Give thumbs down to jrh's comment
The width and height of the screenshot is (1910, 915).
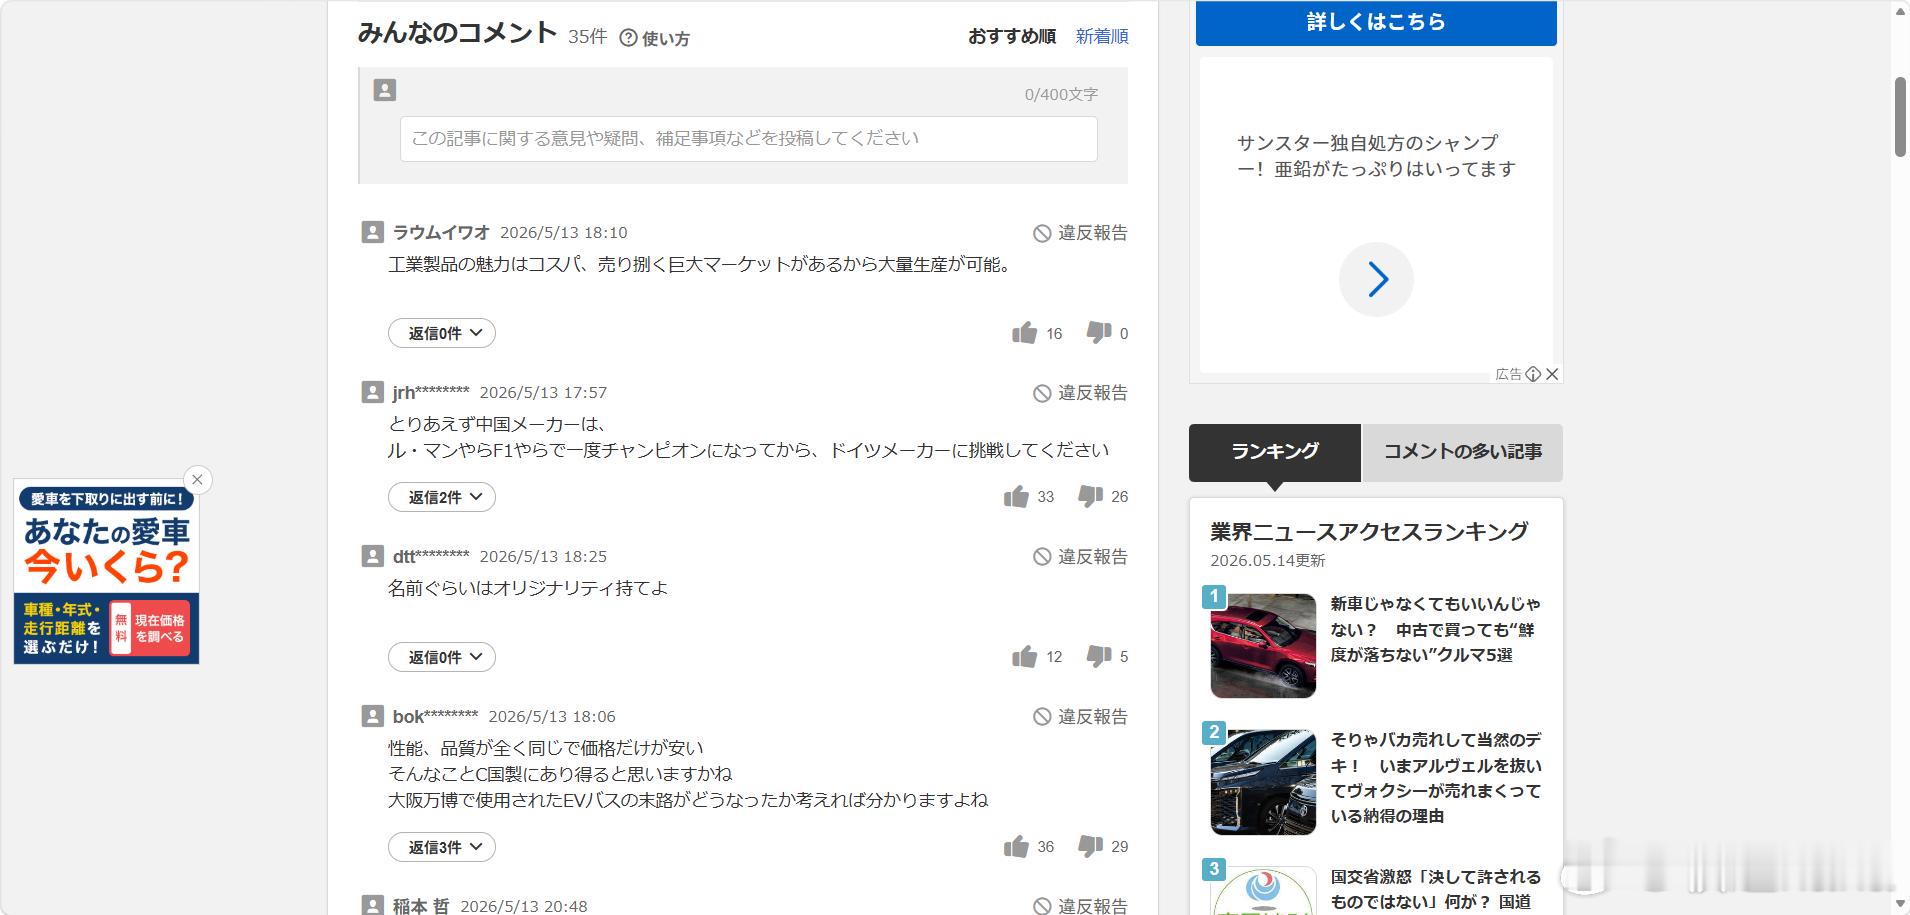pos(1090,496)
